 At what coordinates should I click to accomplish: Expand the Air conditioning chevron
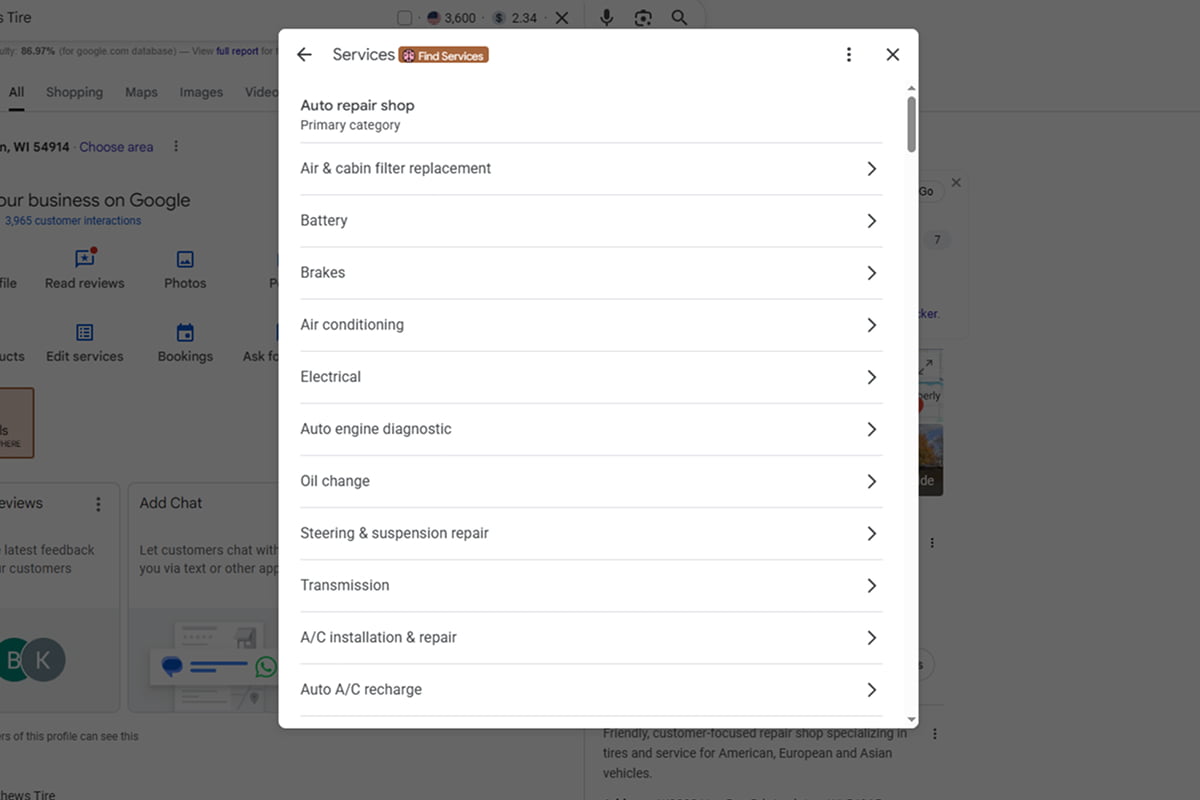pyautogui.click(x=871, y=325)
